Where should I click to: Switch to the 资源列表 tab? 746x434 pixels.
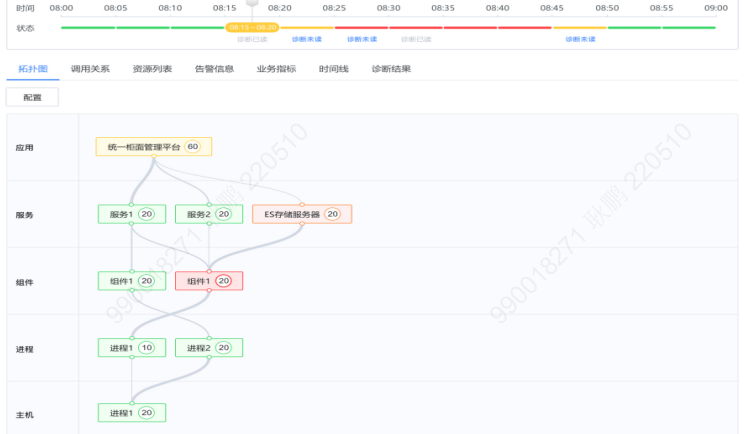point(152,69)
